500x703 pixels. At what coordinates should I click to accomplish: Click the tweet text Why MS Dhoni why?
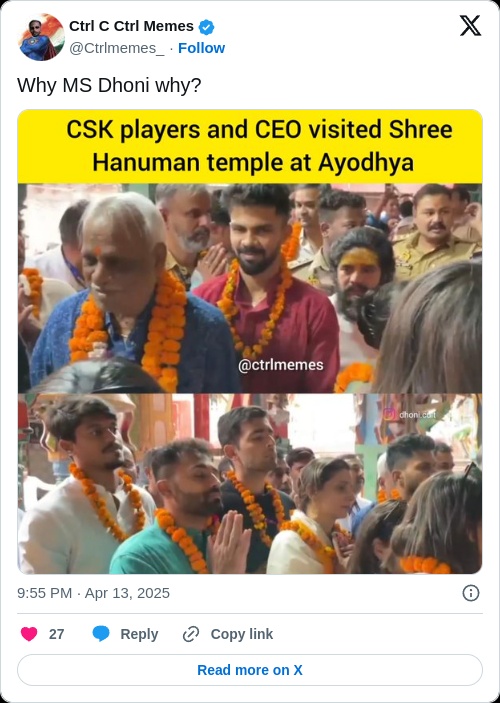[109, 85]
